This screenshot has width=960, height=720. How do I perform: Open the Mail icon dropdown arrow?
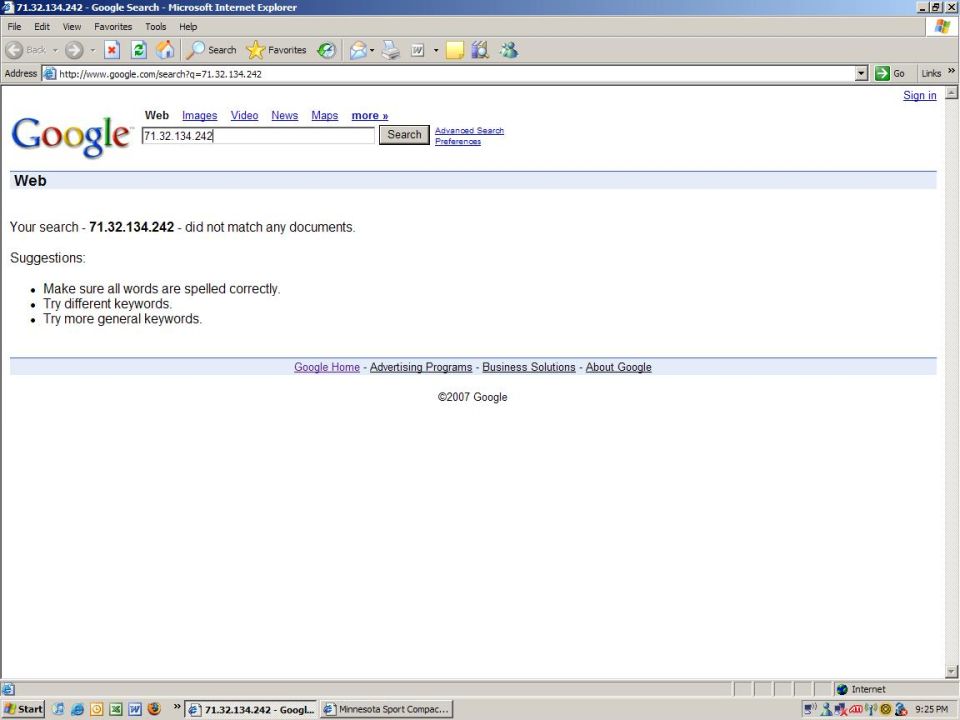click(372, 50)
